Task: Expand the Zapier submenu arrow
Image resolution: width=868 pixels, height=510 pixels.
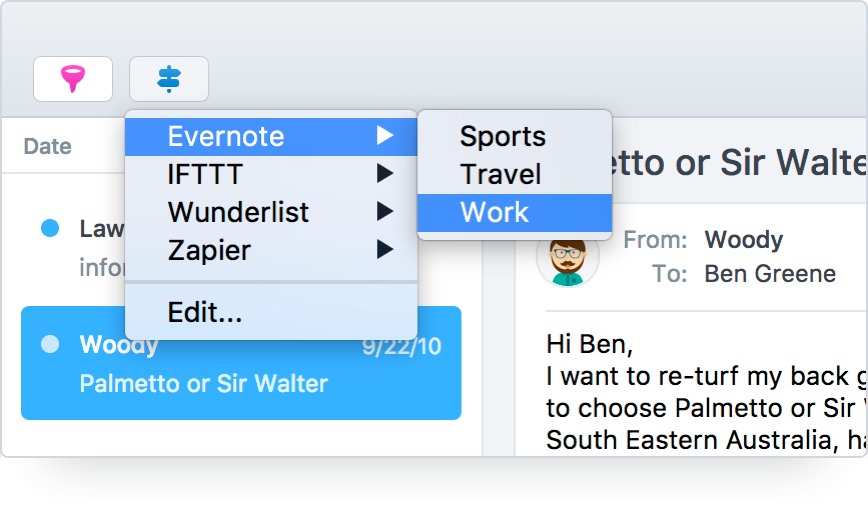Action: tap(385, 250)
